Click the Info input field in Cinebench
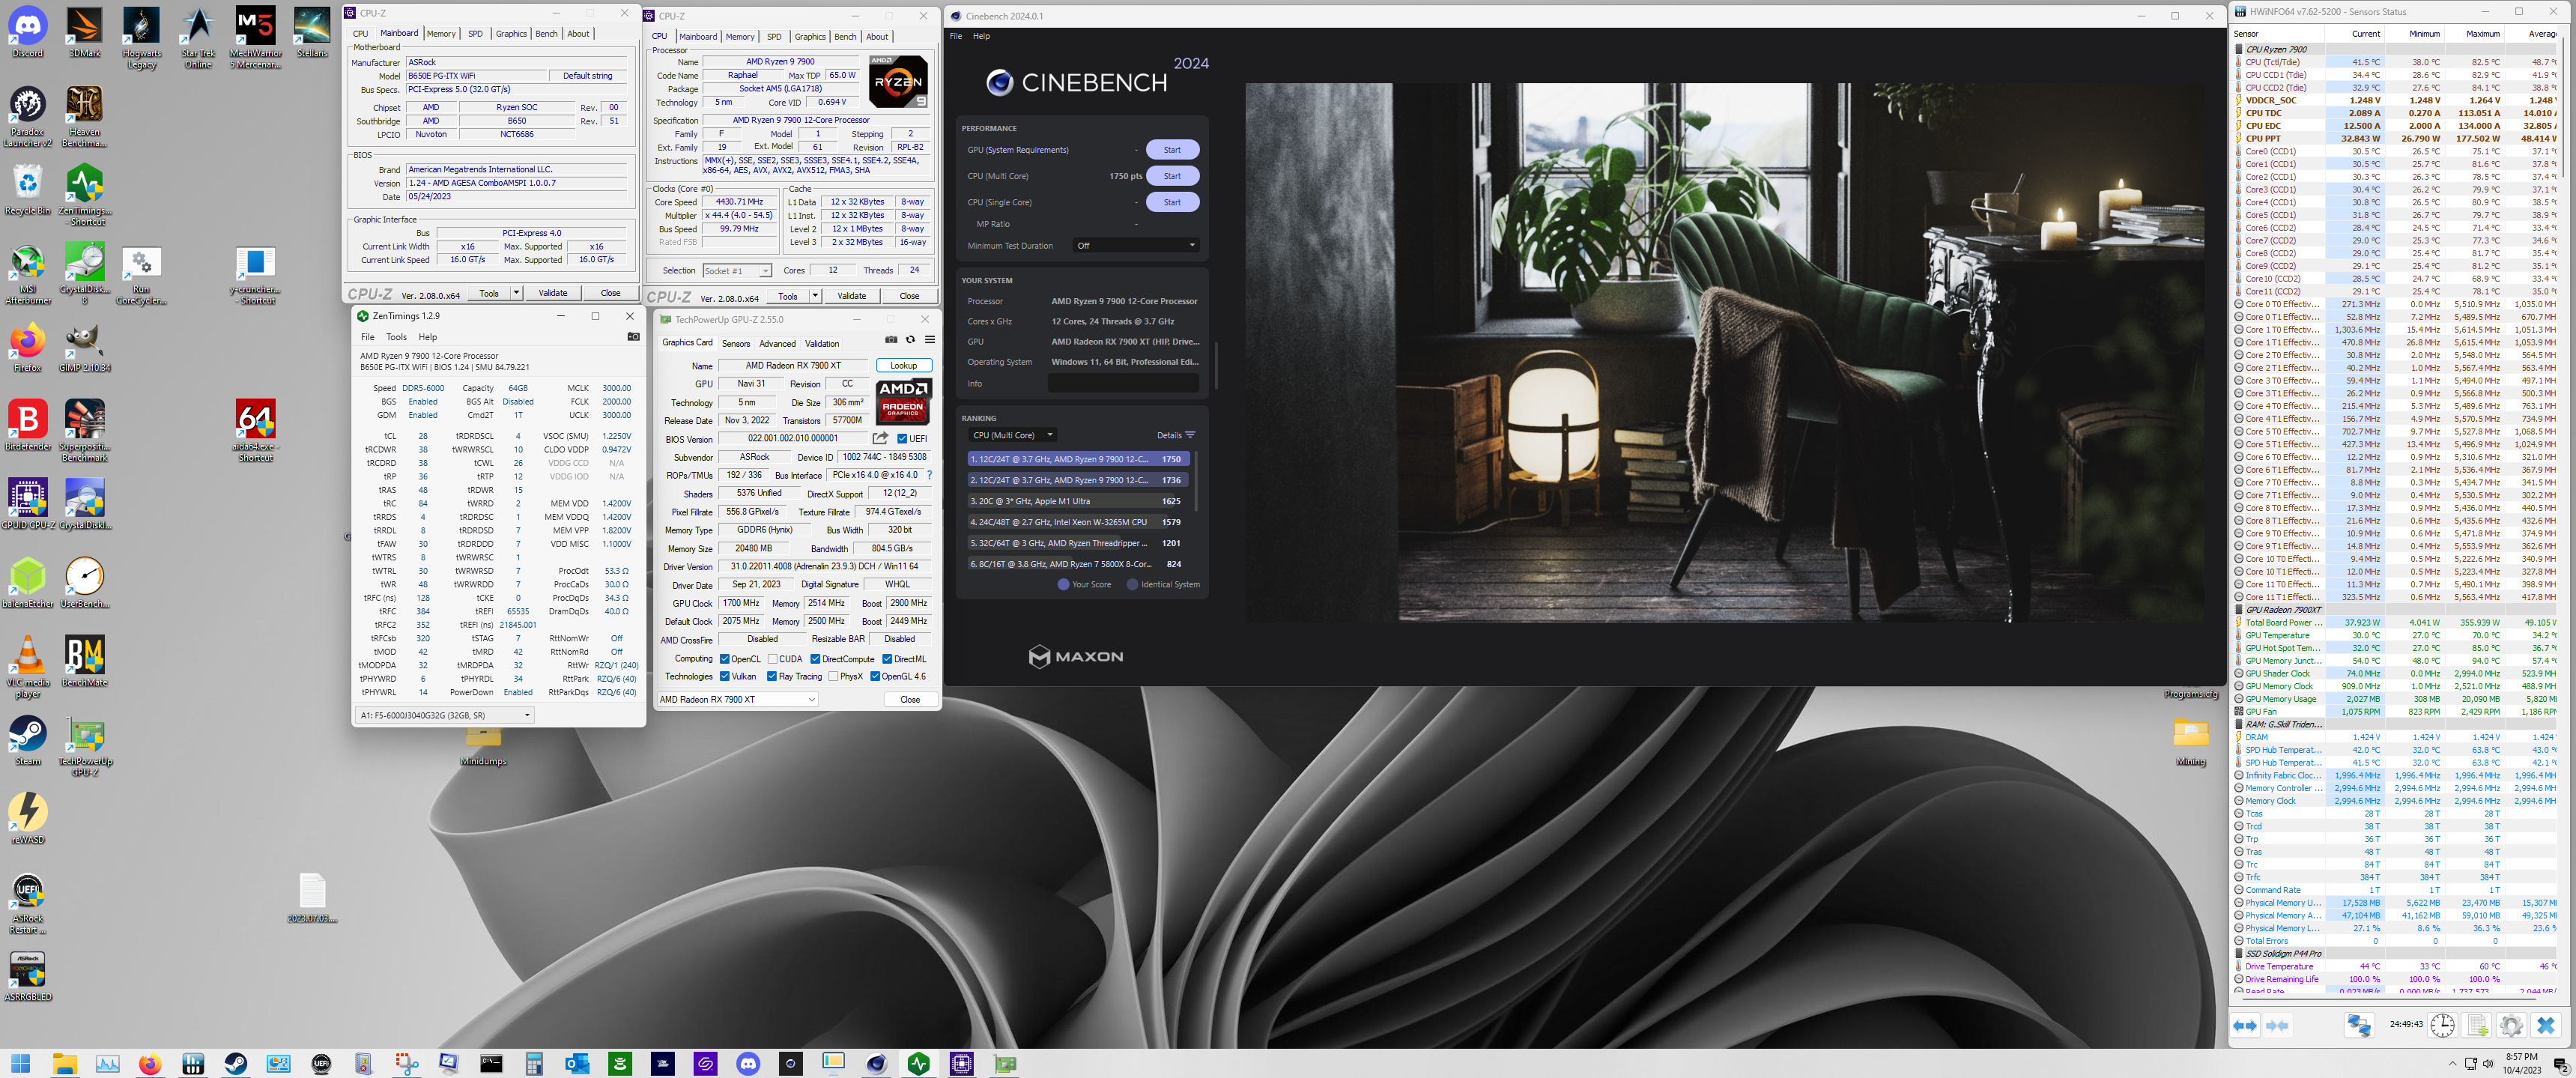Screen dimensions: 2576x1078 tap(1123, 383)
